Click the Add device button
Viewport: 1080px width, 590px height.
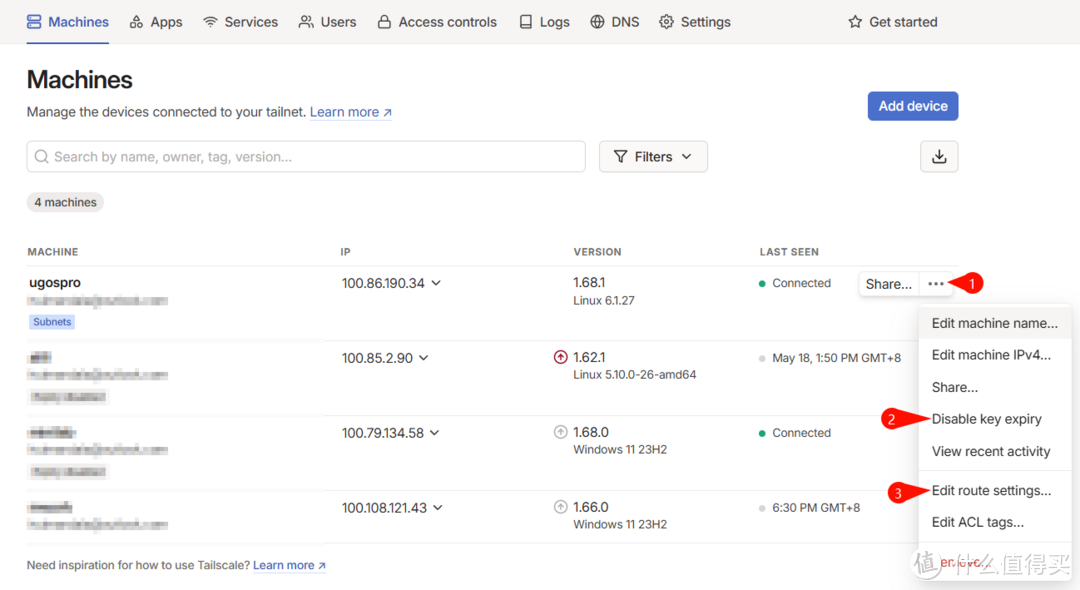pos(912,105)
